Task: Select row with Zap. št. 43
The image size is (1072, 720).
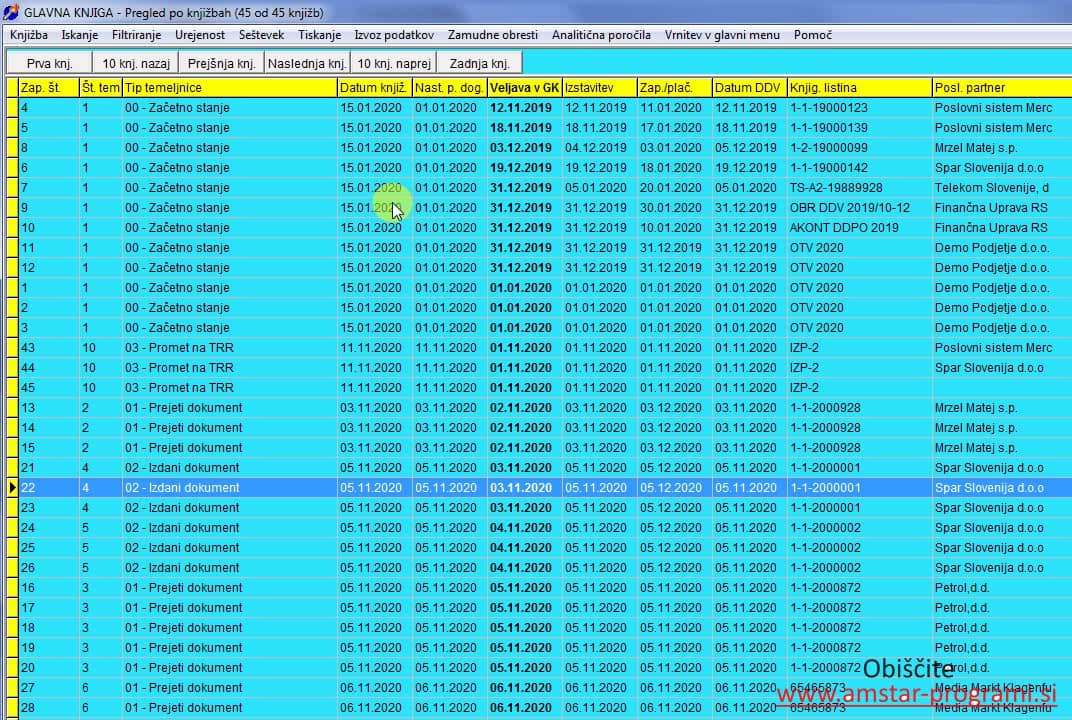Action: 48,348
